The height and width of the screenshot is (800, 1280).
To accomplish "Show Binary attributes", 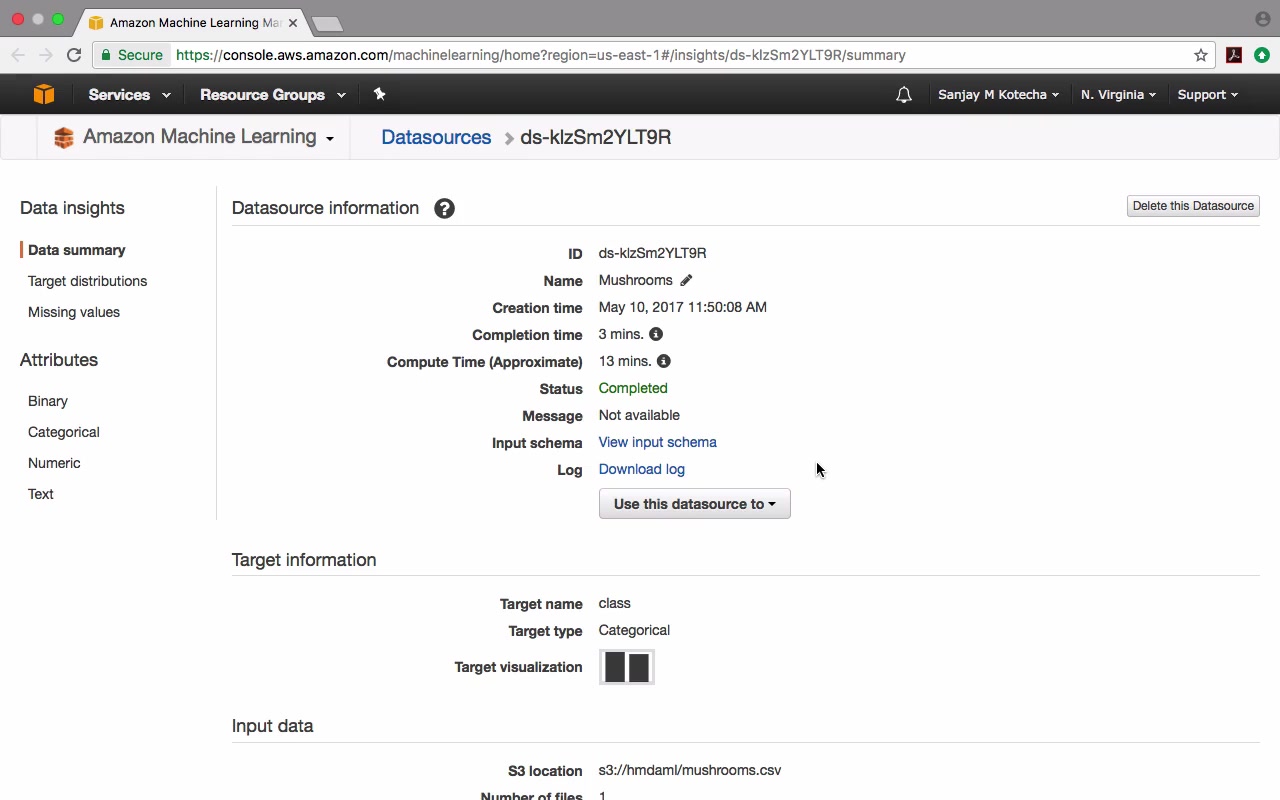I will pyautogui.click(x=48, y=401).
